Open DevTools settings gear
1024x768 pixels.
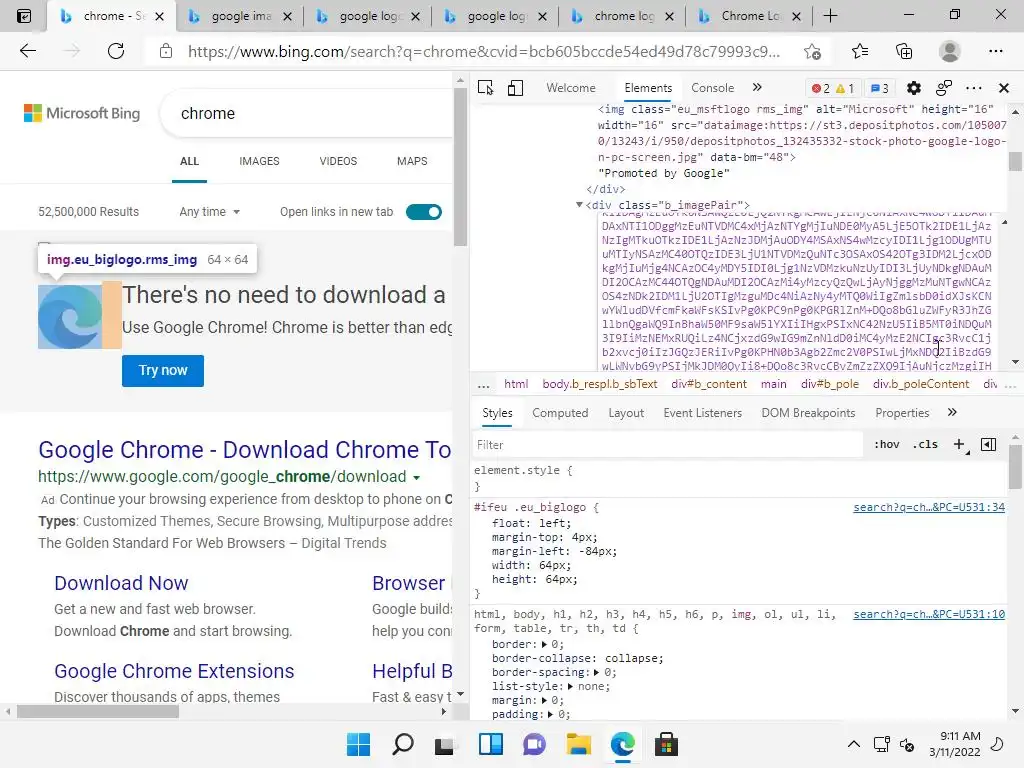(914, 88)
